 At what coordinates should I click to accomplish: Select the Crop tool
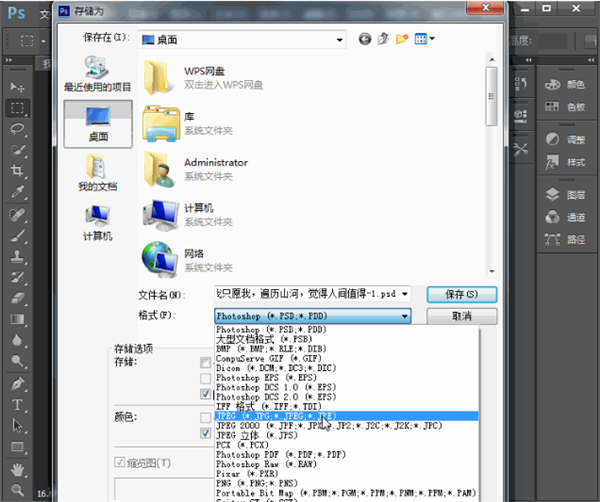click(17, 170)
